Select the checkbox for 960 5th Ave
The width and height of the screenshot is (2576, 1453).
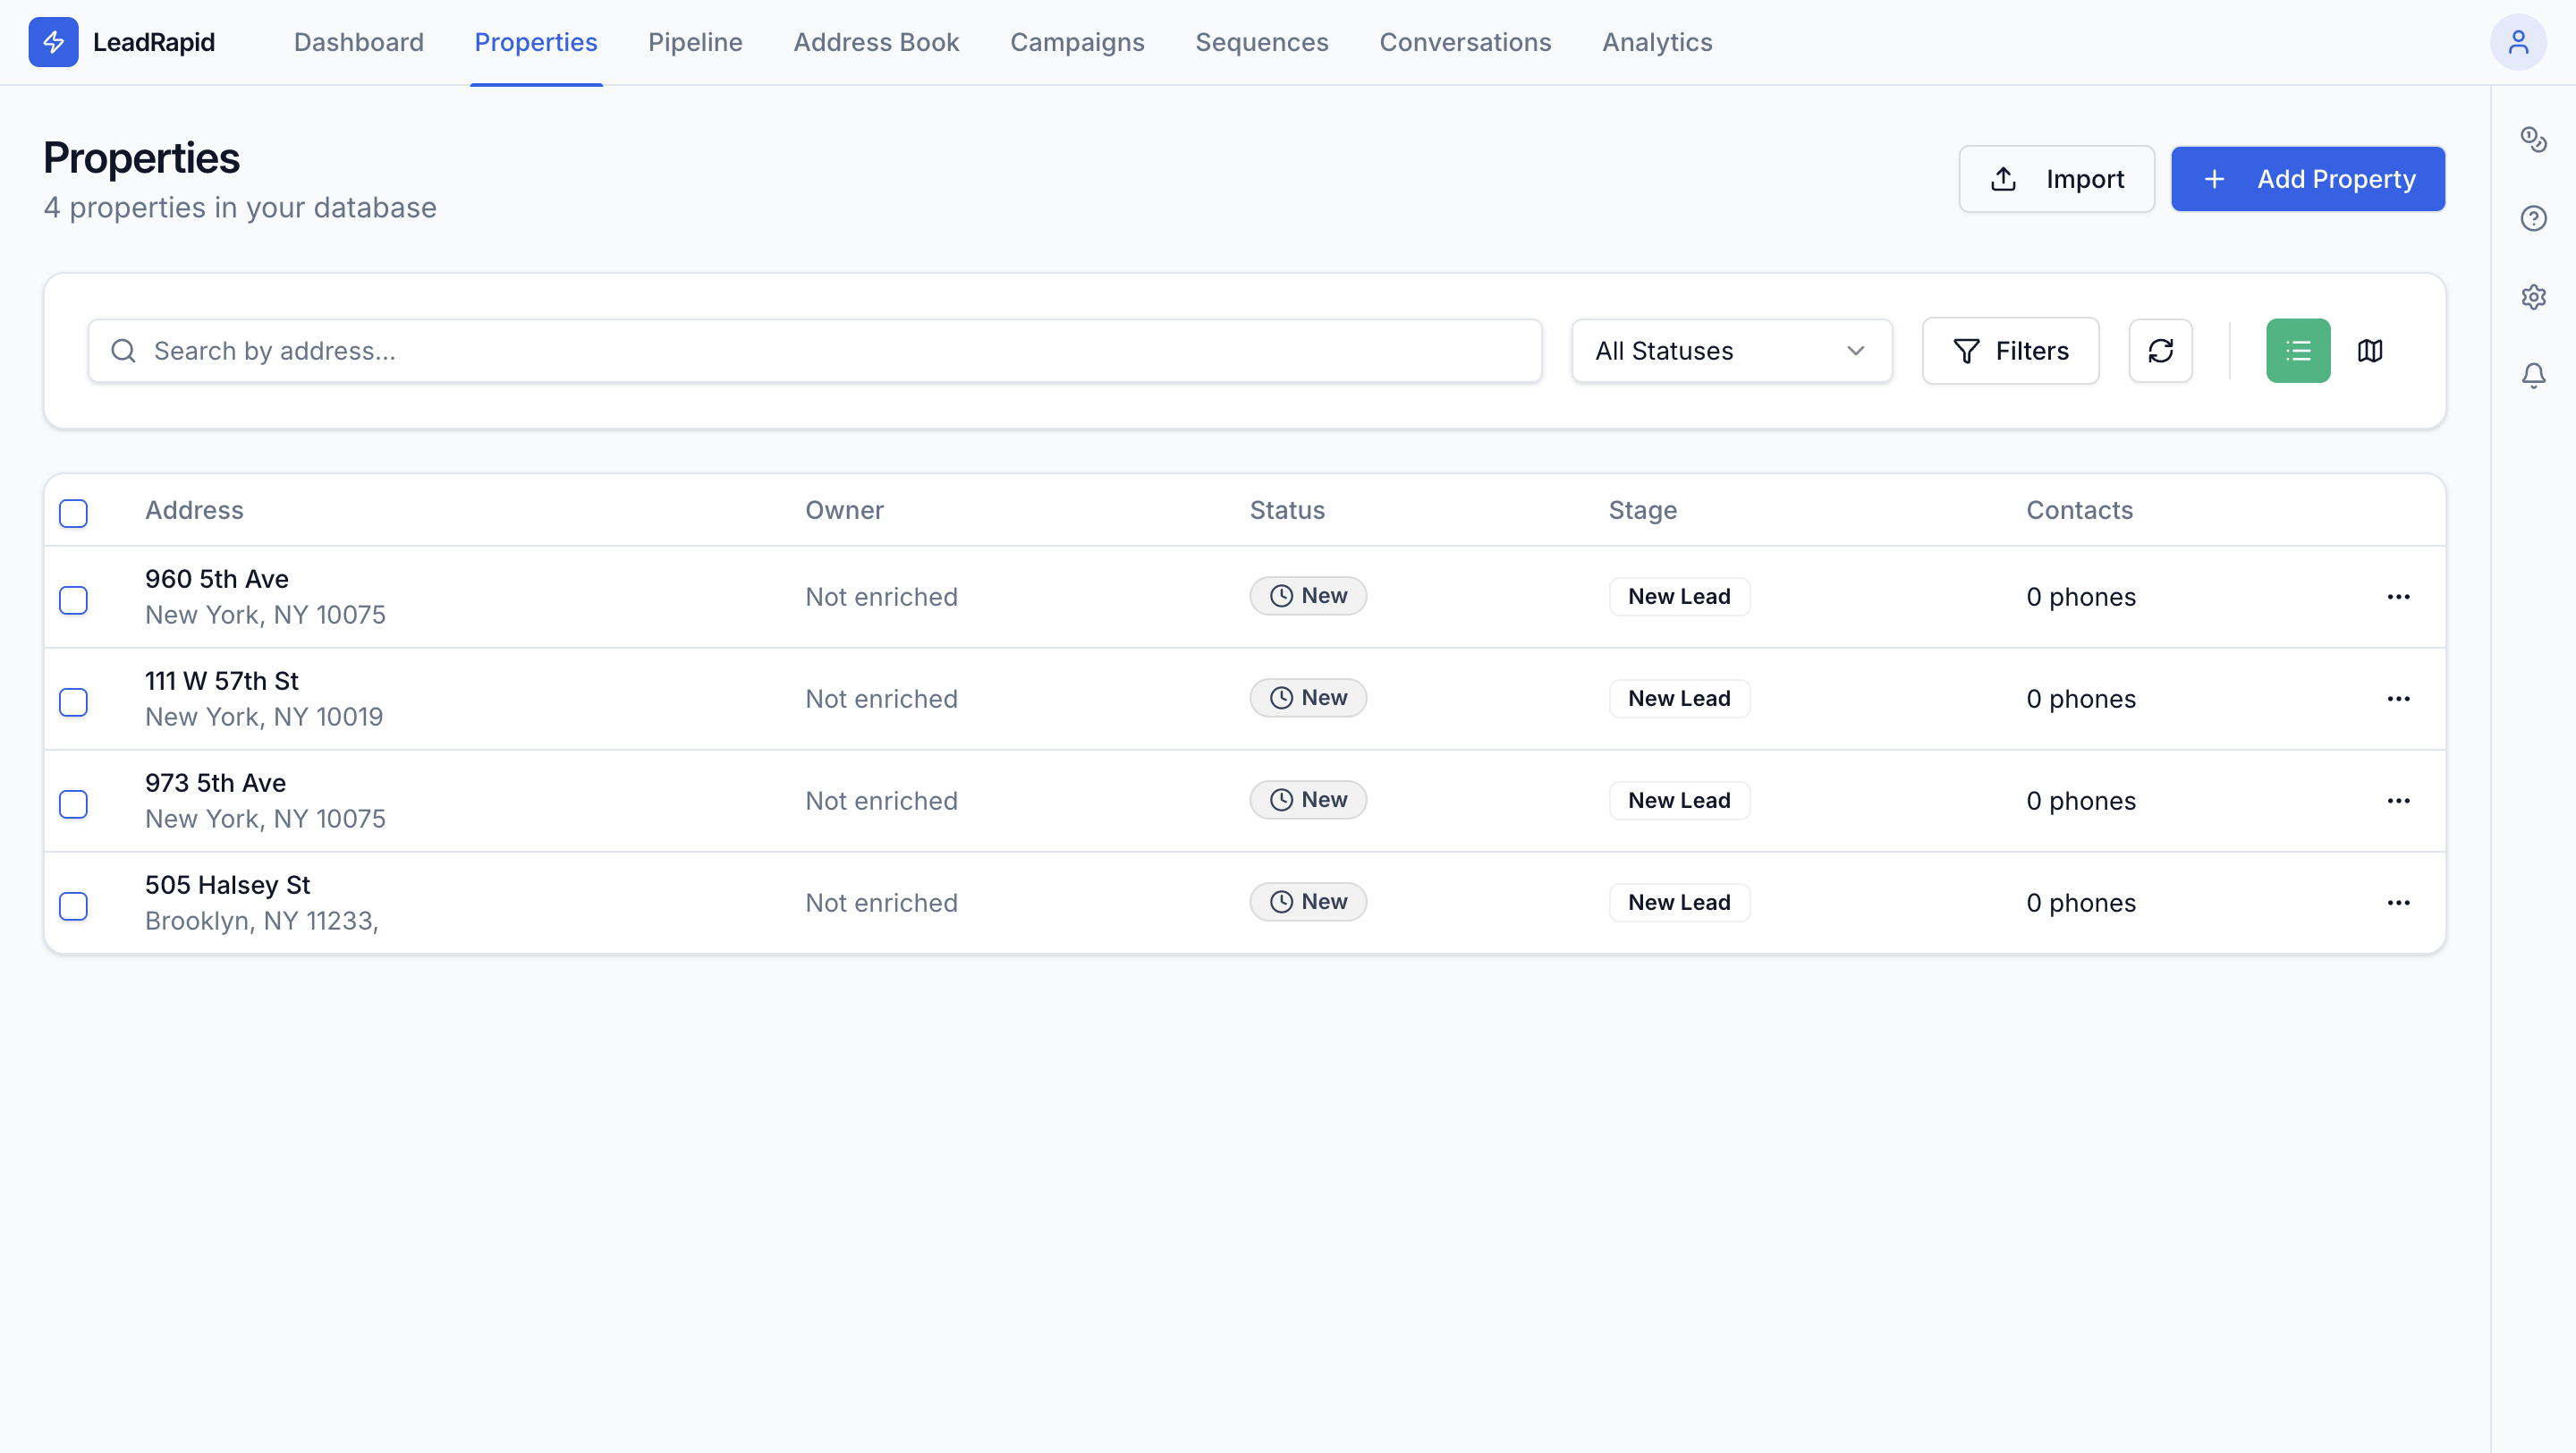point(74,599)
